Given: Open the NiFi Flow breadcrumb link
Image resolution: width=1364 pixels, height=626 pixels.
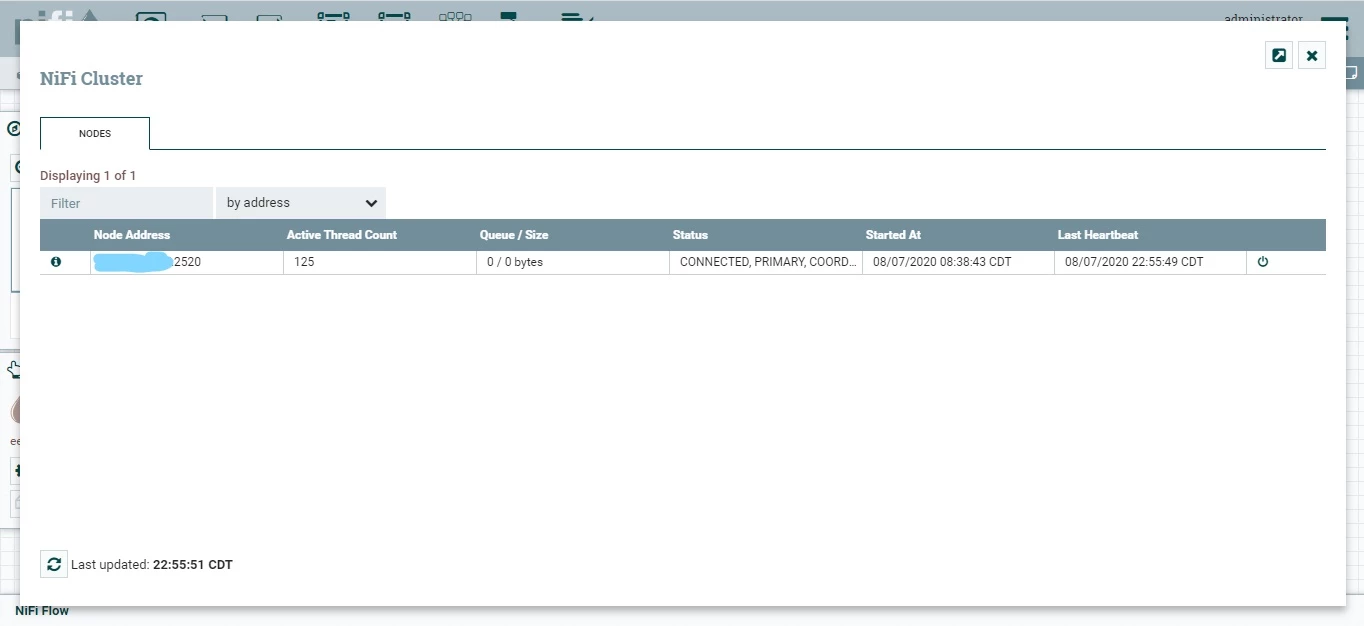Looking at the screenshot, I should pos(42,611).
